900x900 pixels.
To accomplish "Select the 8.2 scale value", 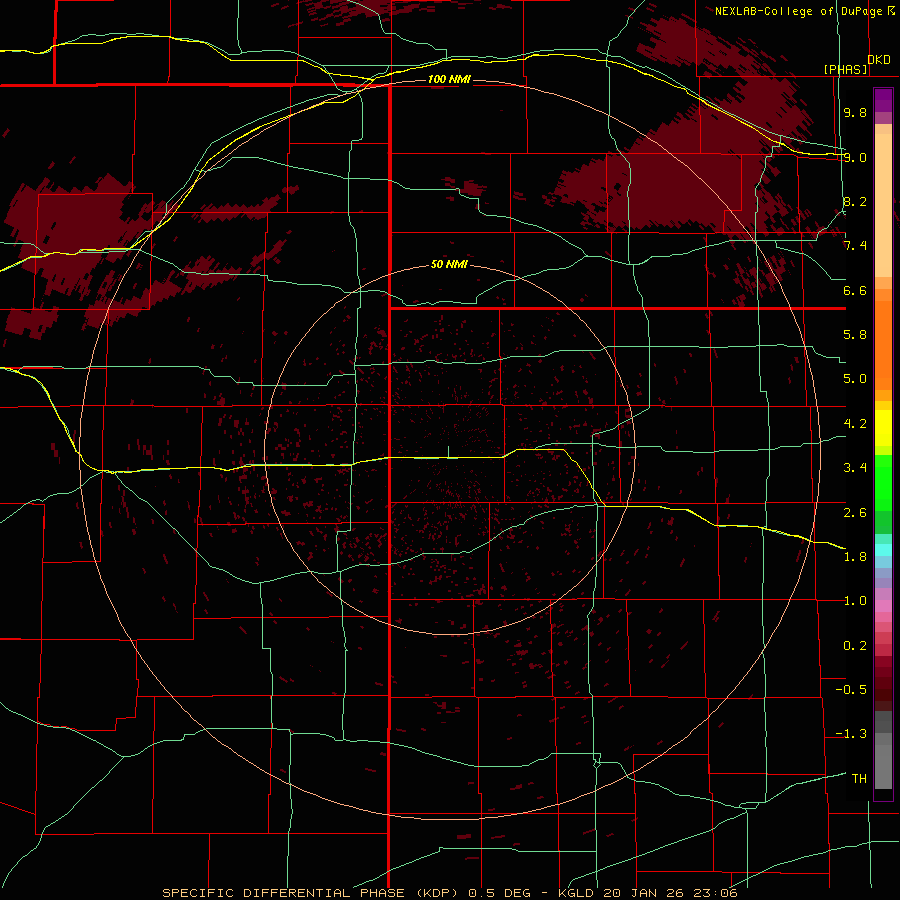I will (855, 201).
